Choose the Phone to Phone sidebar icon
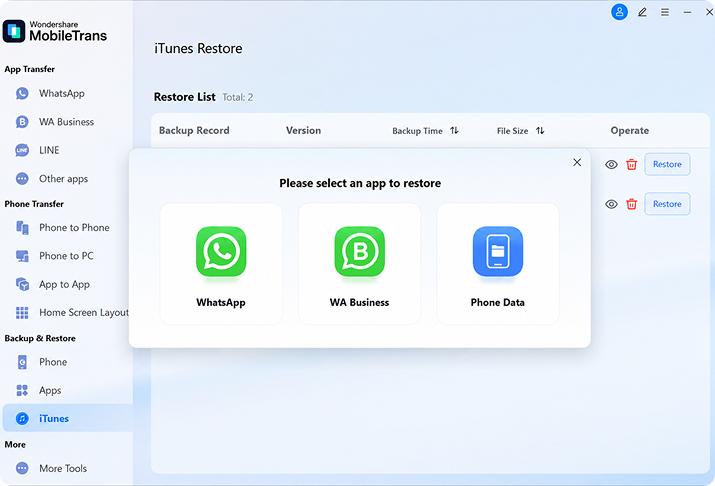715x486 pixels. point(22,227)
